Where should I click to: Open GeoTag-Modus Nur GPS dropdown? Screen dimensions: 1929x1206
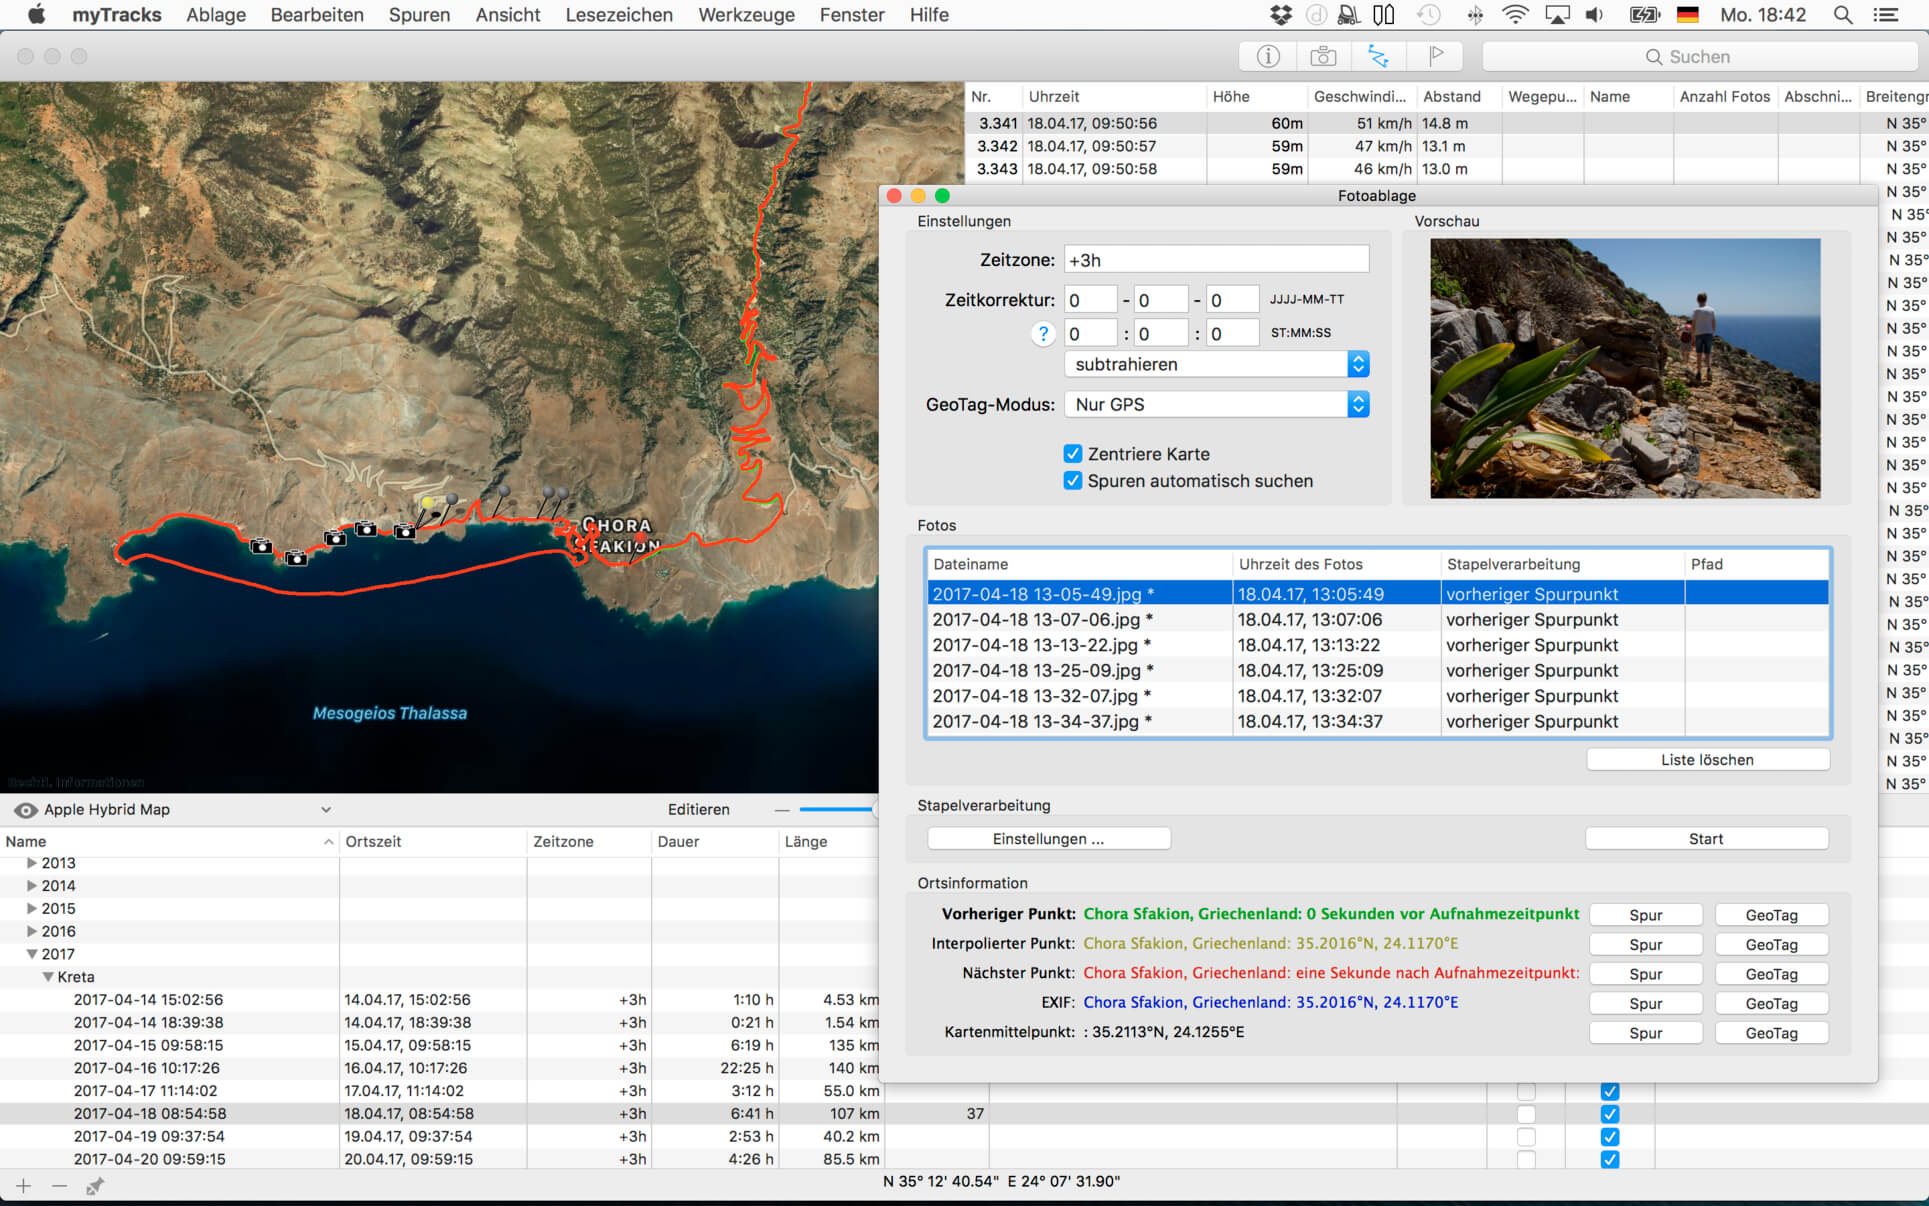[1217, 404]
